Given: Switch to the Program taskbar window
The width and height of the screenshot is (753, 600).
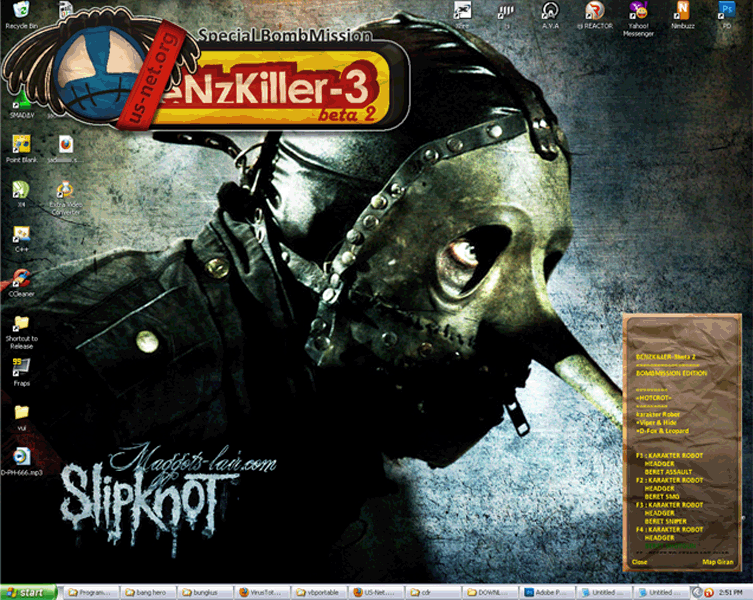Looking at the screenshot, I should tap(90, 593).
